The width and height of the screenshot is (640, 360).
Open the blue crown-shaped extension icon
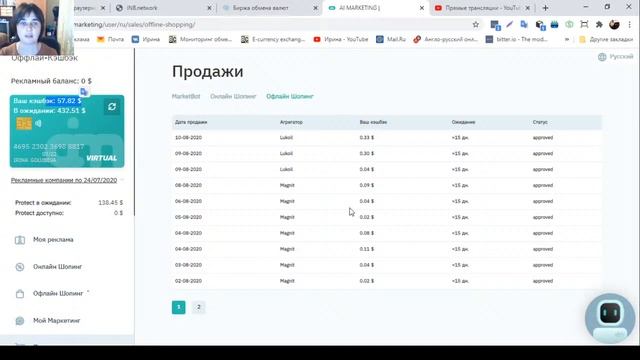click(x=554, y=24)
